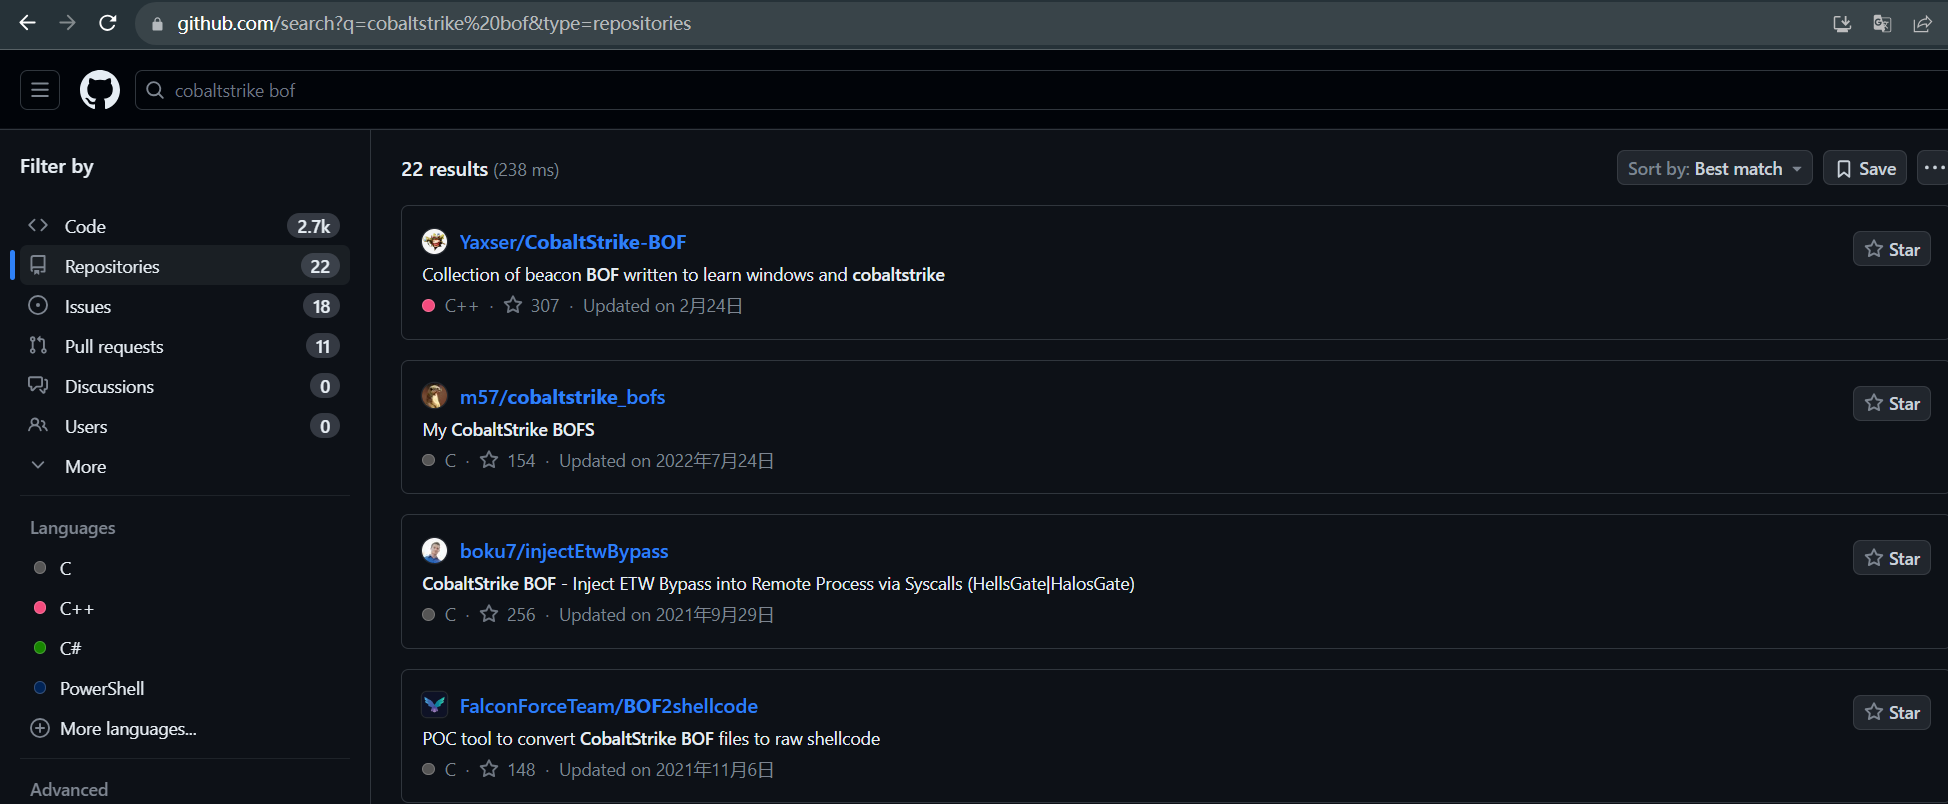This screenshot has width=1948, height=804.
Task: Open the hamburger navigation menu
Action: 40,90
